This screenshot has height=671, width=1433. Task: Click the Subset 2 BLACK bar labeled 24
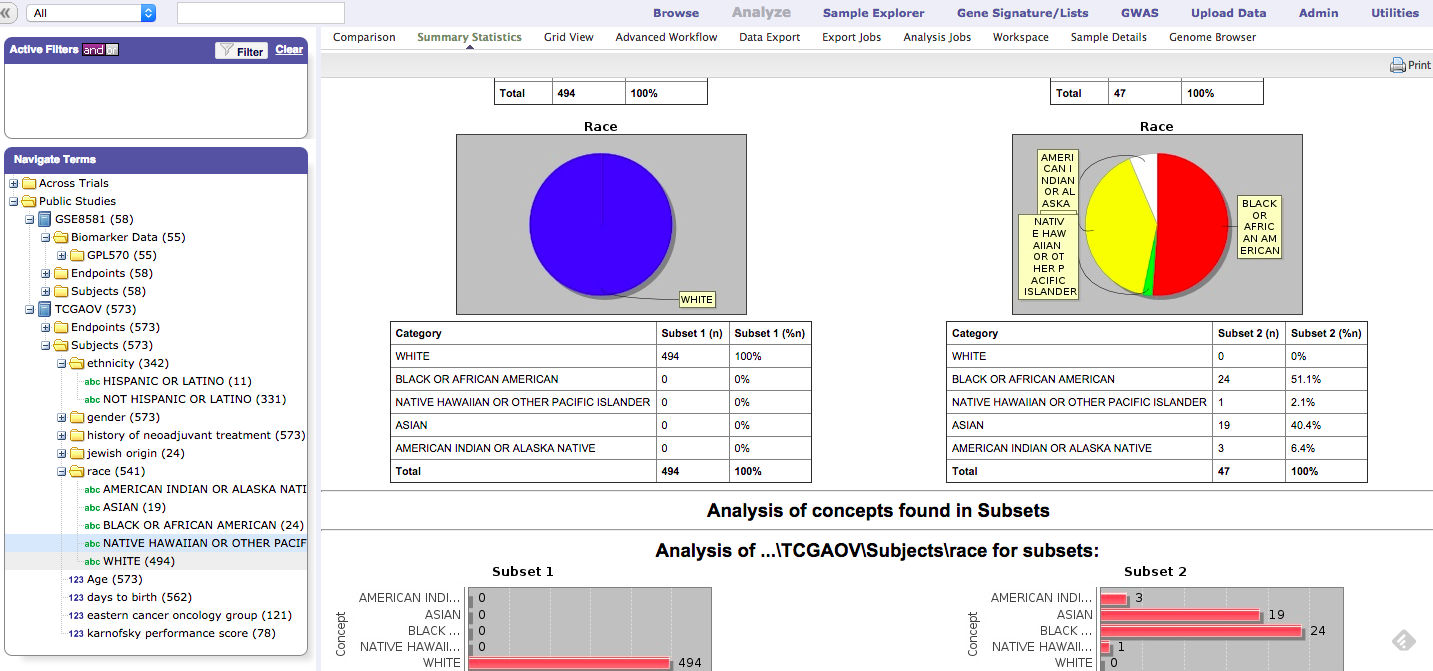1201,631
